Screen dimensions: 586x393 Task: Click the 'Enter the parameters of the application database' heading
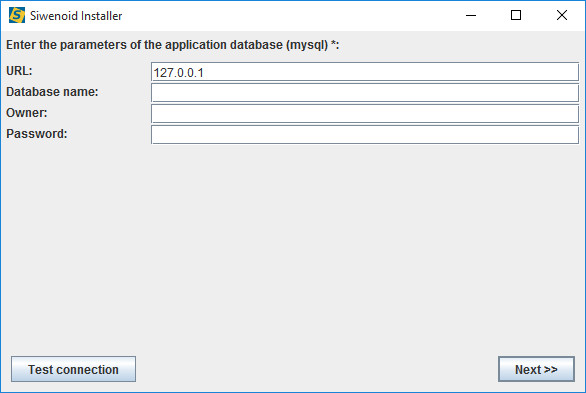[x=173, y=45]
